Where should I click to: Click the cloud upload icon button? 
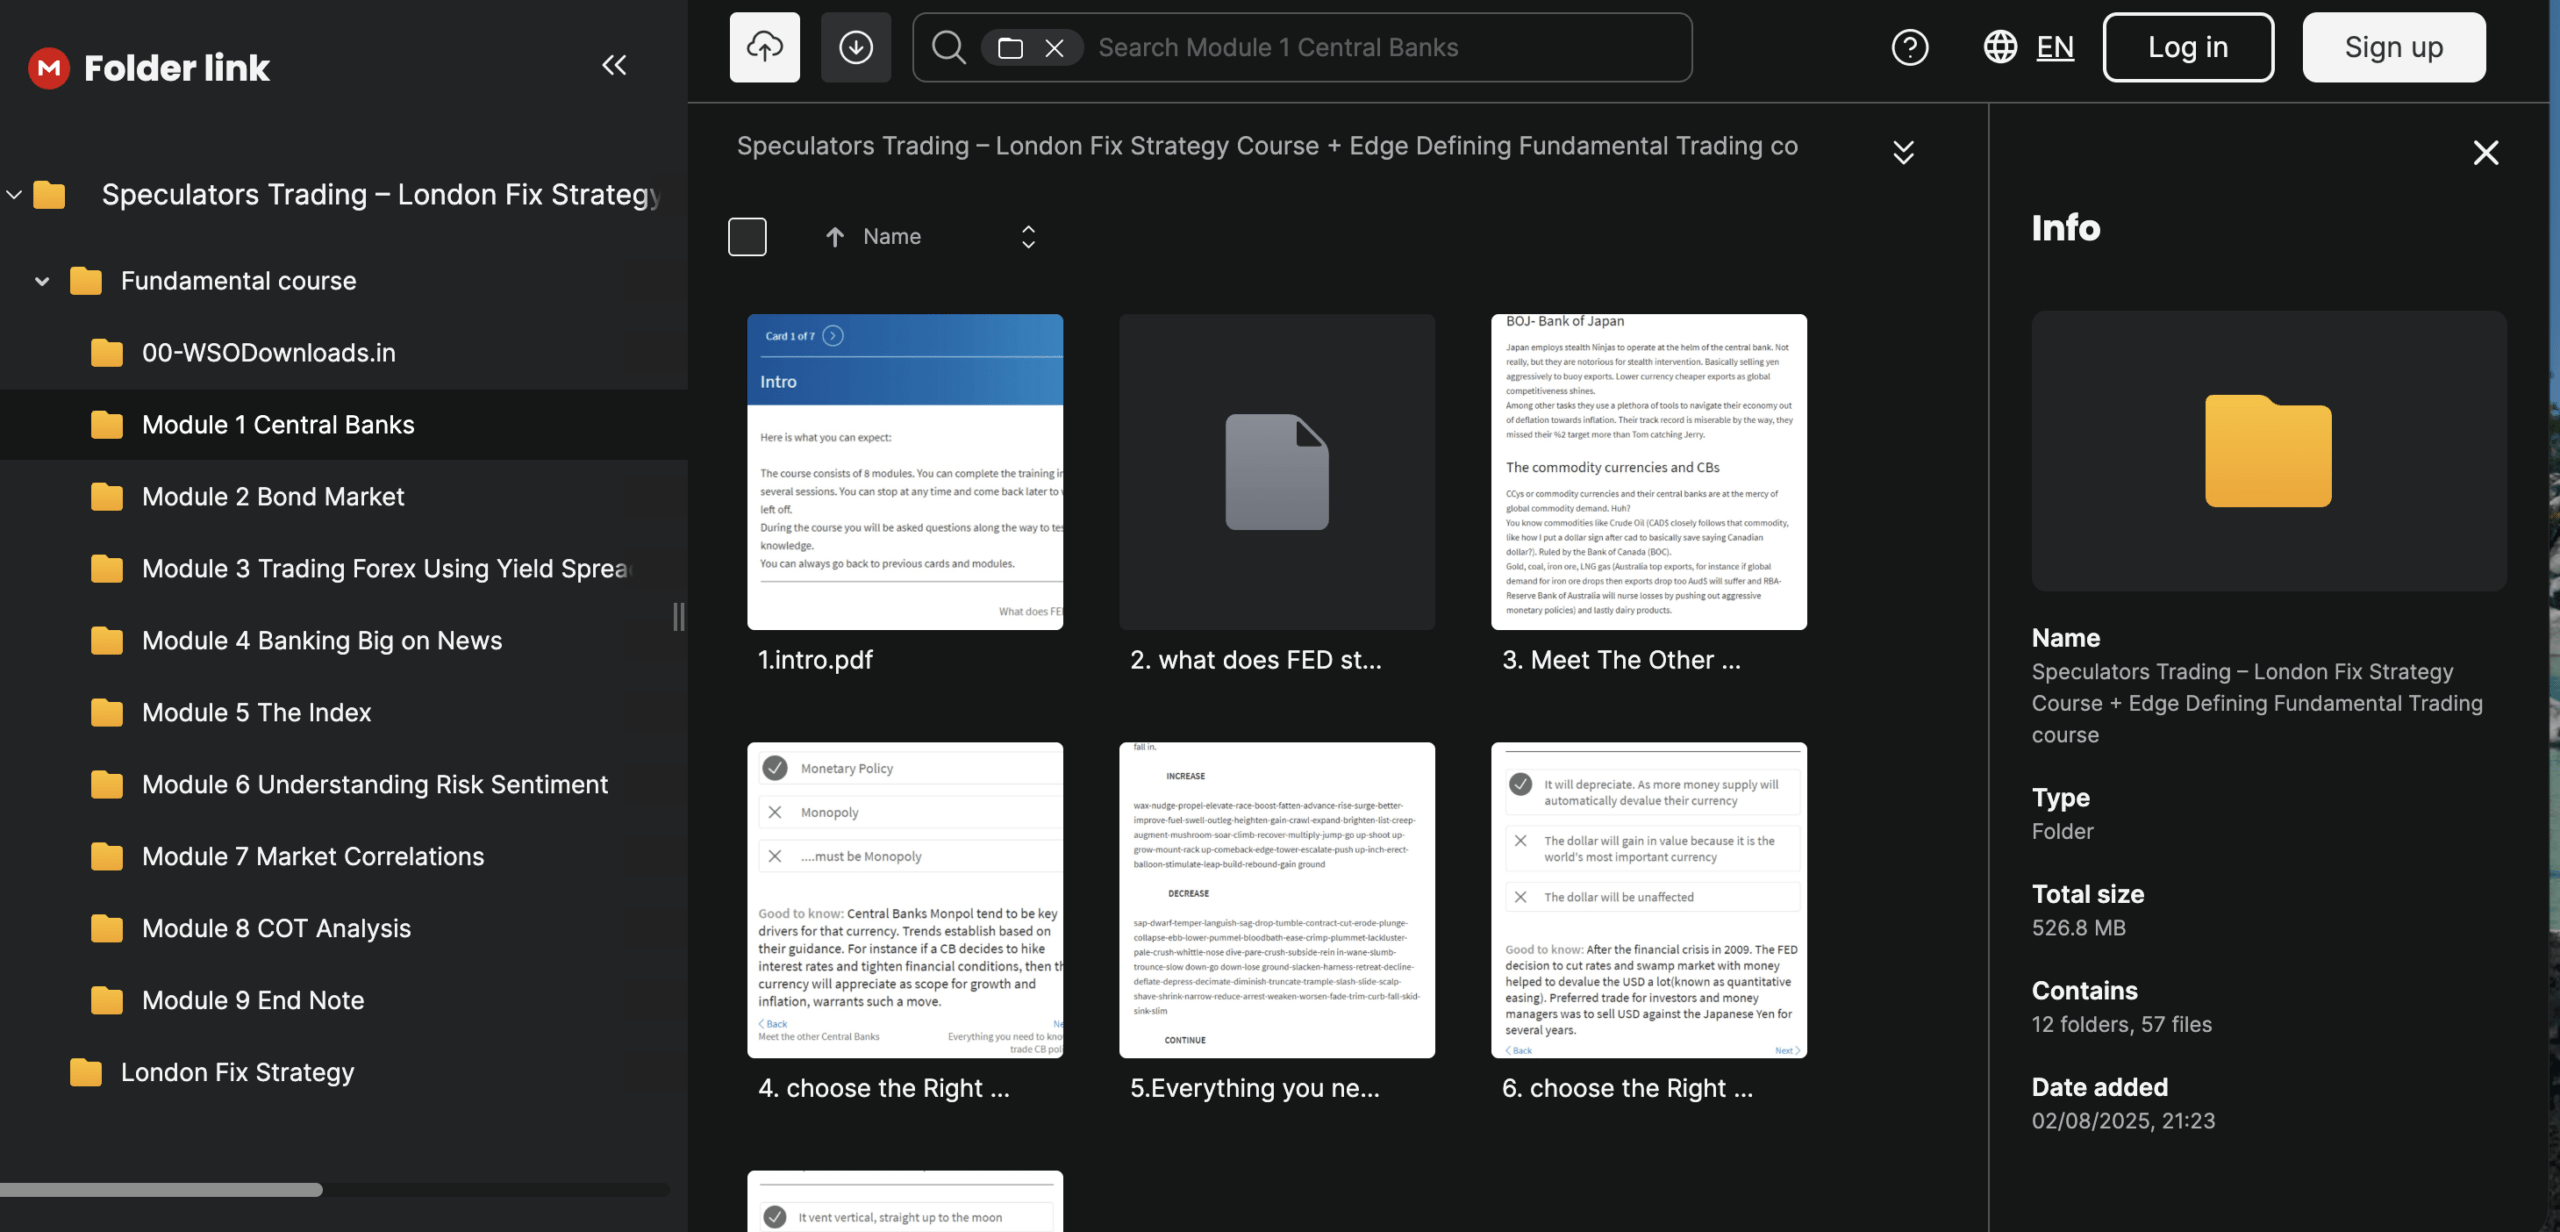[x=764, y=47]
